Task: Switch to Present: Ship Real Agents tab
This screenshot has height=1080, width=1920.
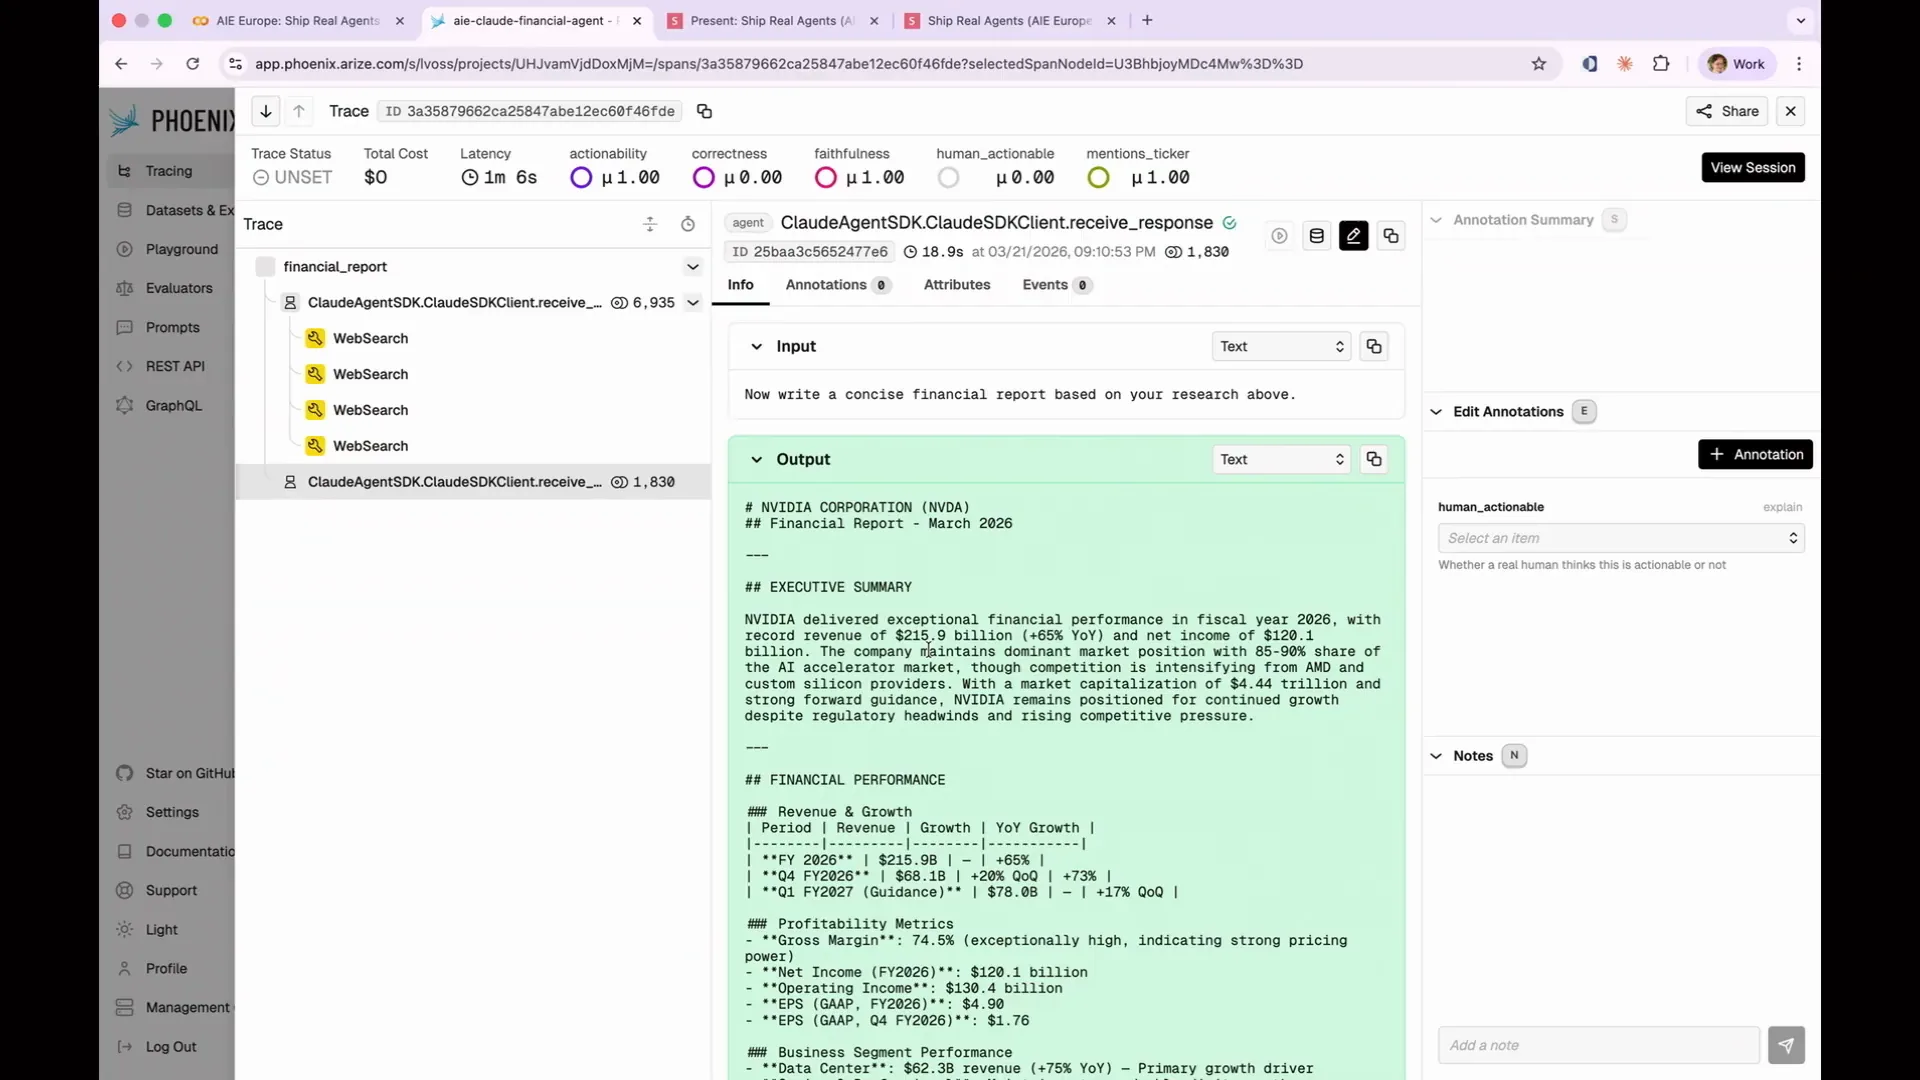Action: (772, 21)
